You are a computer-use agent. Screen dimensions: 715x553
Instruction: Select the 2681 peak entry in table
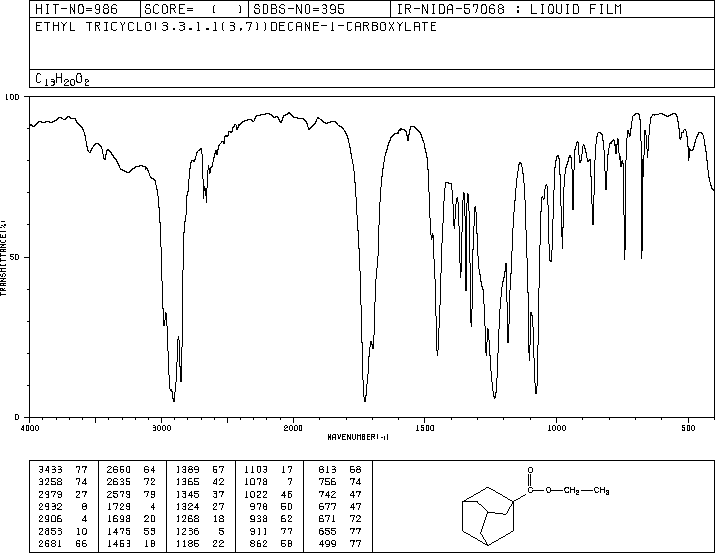click(x=62, y=543)
